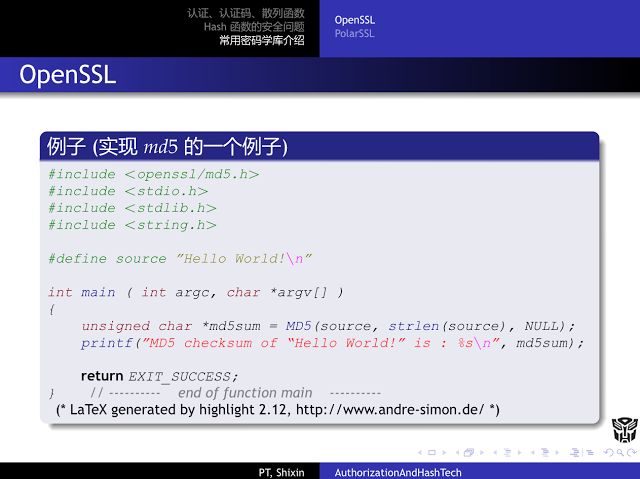
Task: Open the 认证、认证码、散列函数 section
Action: click(x=246, y=13)
